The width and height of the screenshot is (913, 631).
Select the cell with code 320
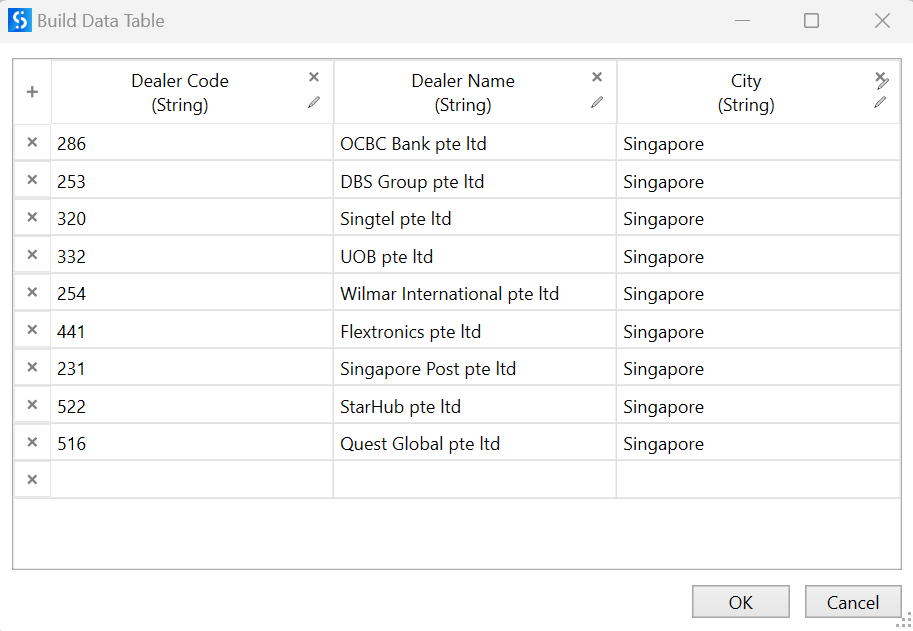(192, 218)
